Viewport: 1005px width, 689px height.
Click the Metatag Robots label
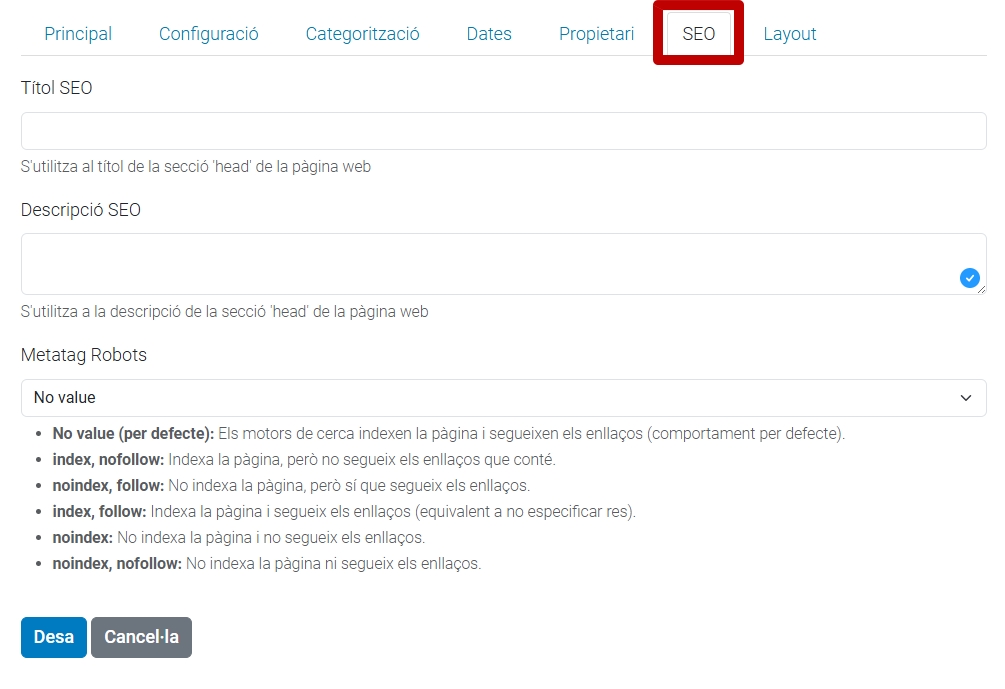[x=83, y=355]
